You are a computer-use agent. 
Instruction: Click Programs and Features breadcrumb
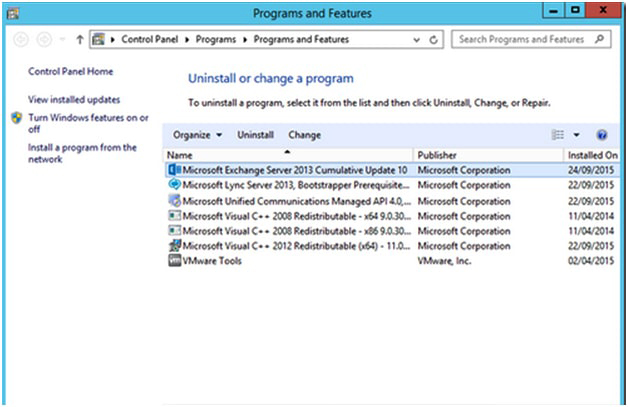click(x=301, y=39)
